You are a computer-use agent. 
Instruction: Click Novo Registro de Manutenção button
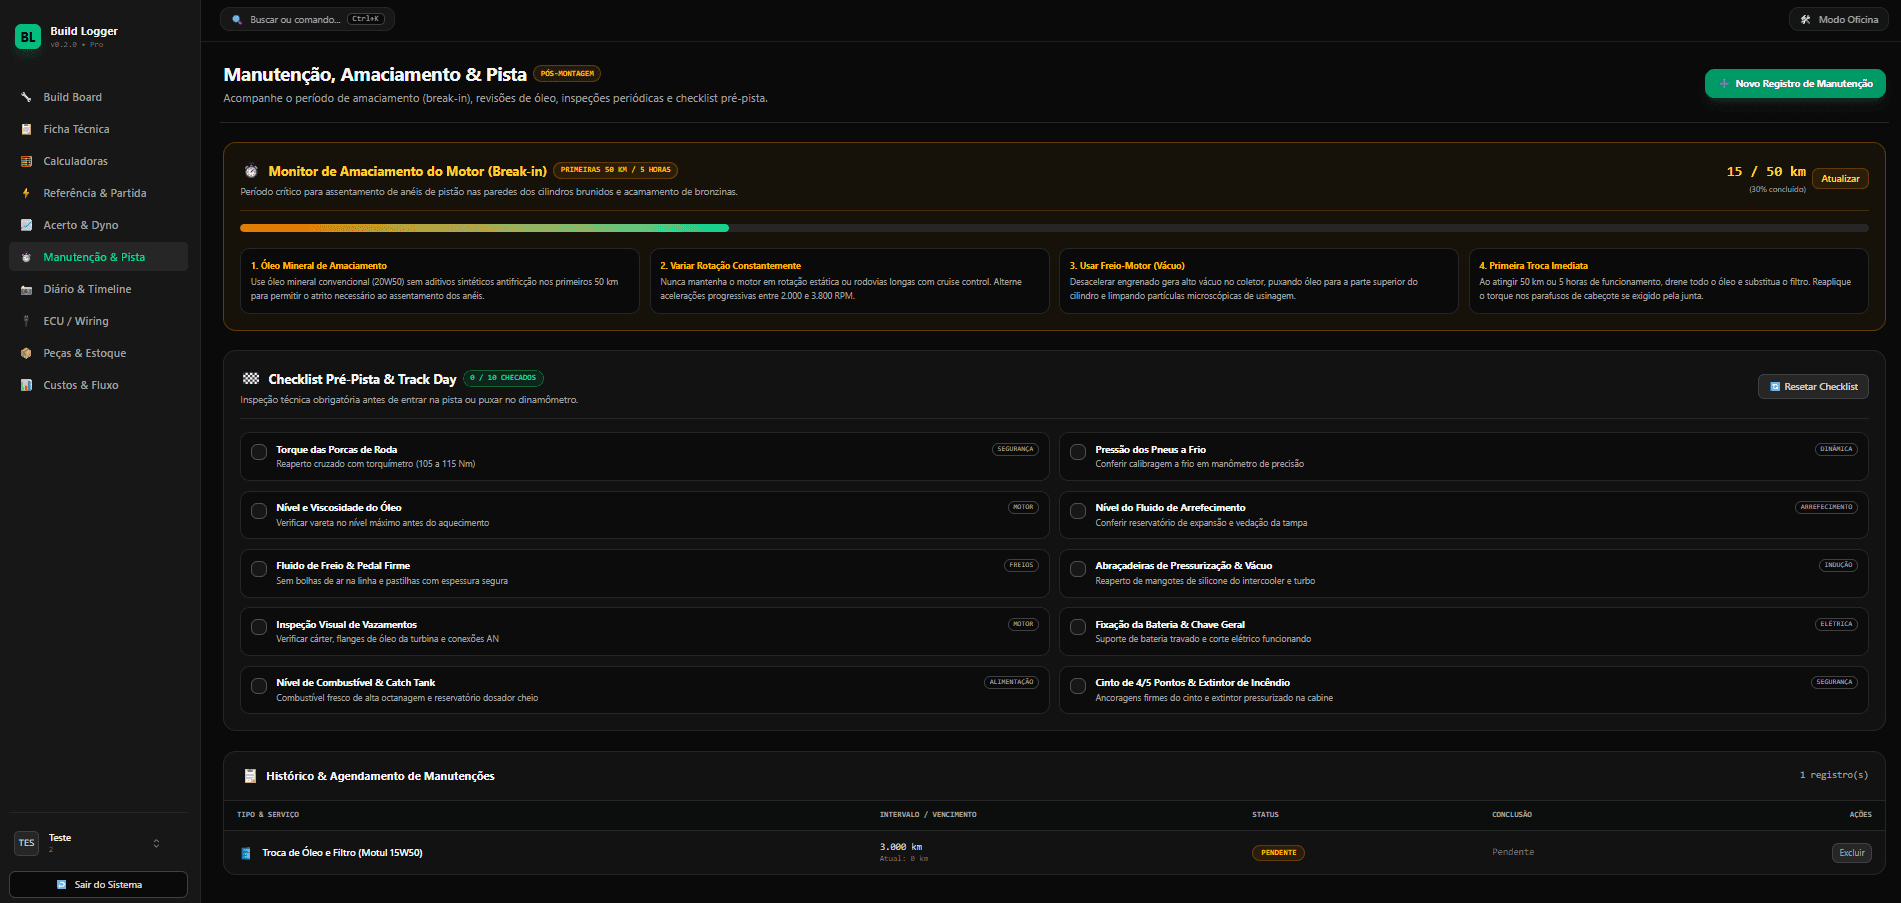pyautogui.click(x=1795, y=84)
